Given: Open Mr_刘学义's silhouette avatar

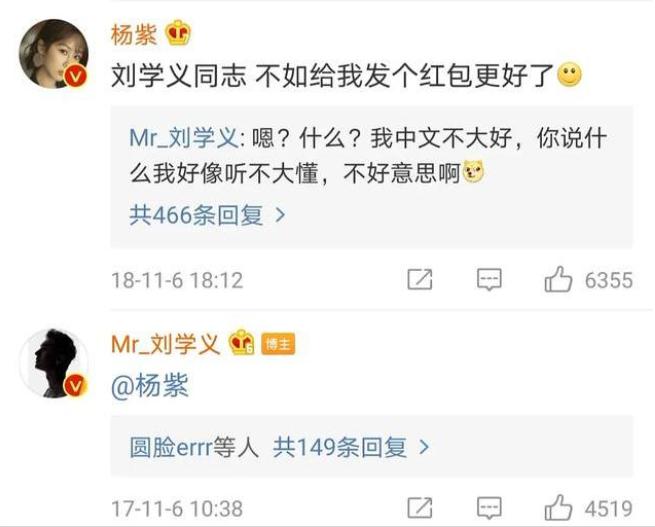Looking at the screenshot, I should pyautogui.click(x=54, y=363).
